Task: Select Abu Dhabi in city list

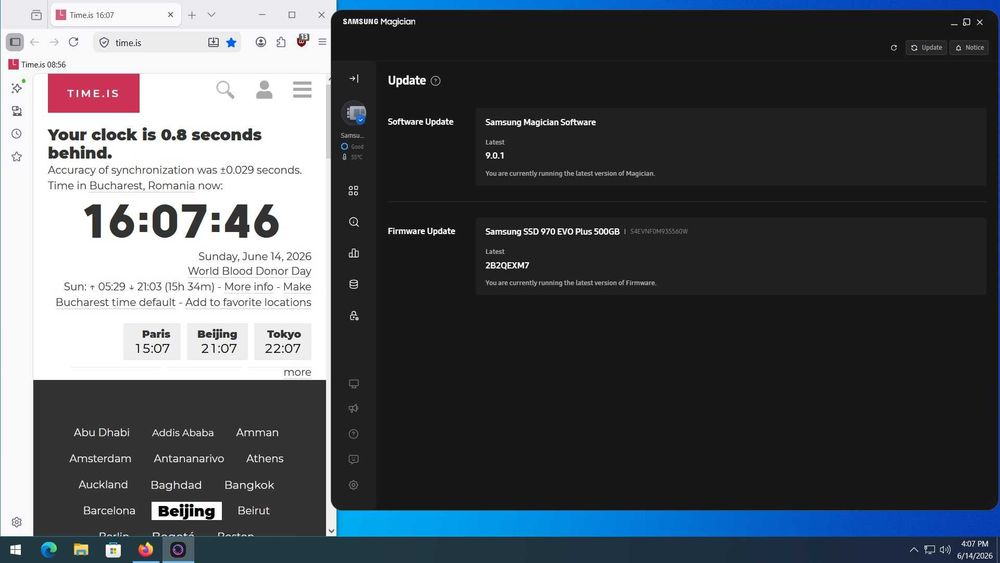Action: pyautogui.click(x=101, y=432)
